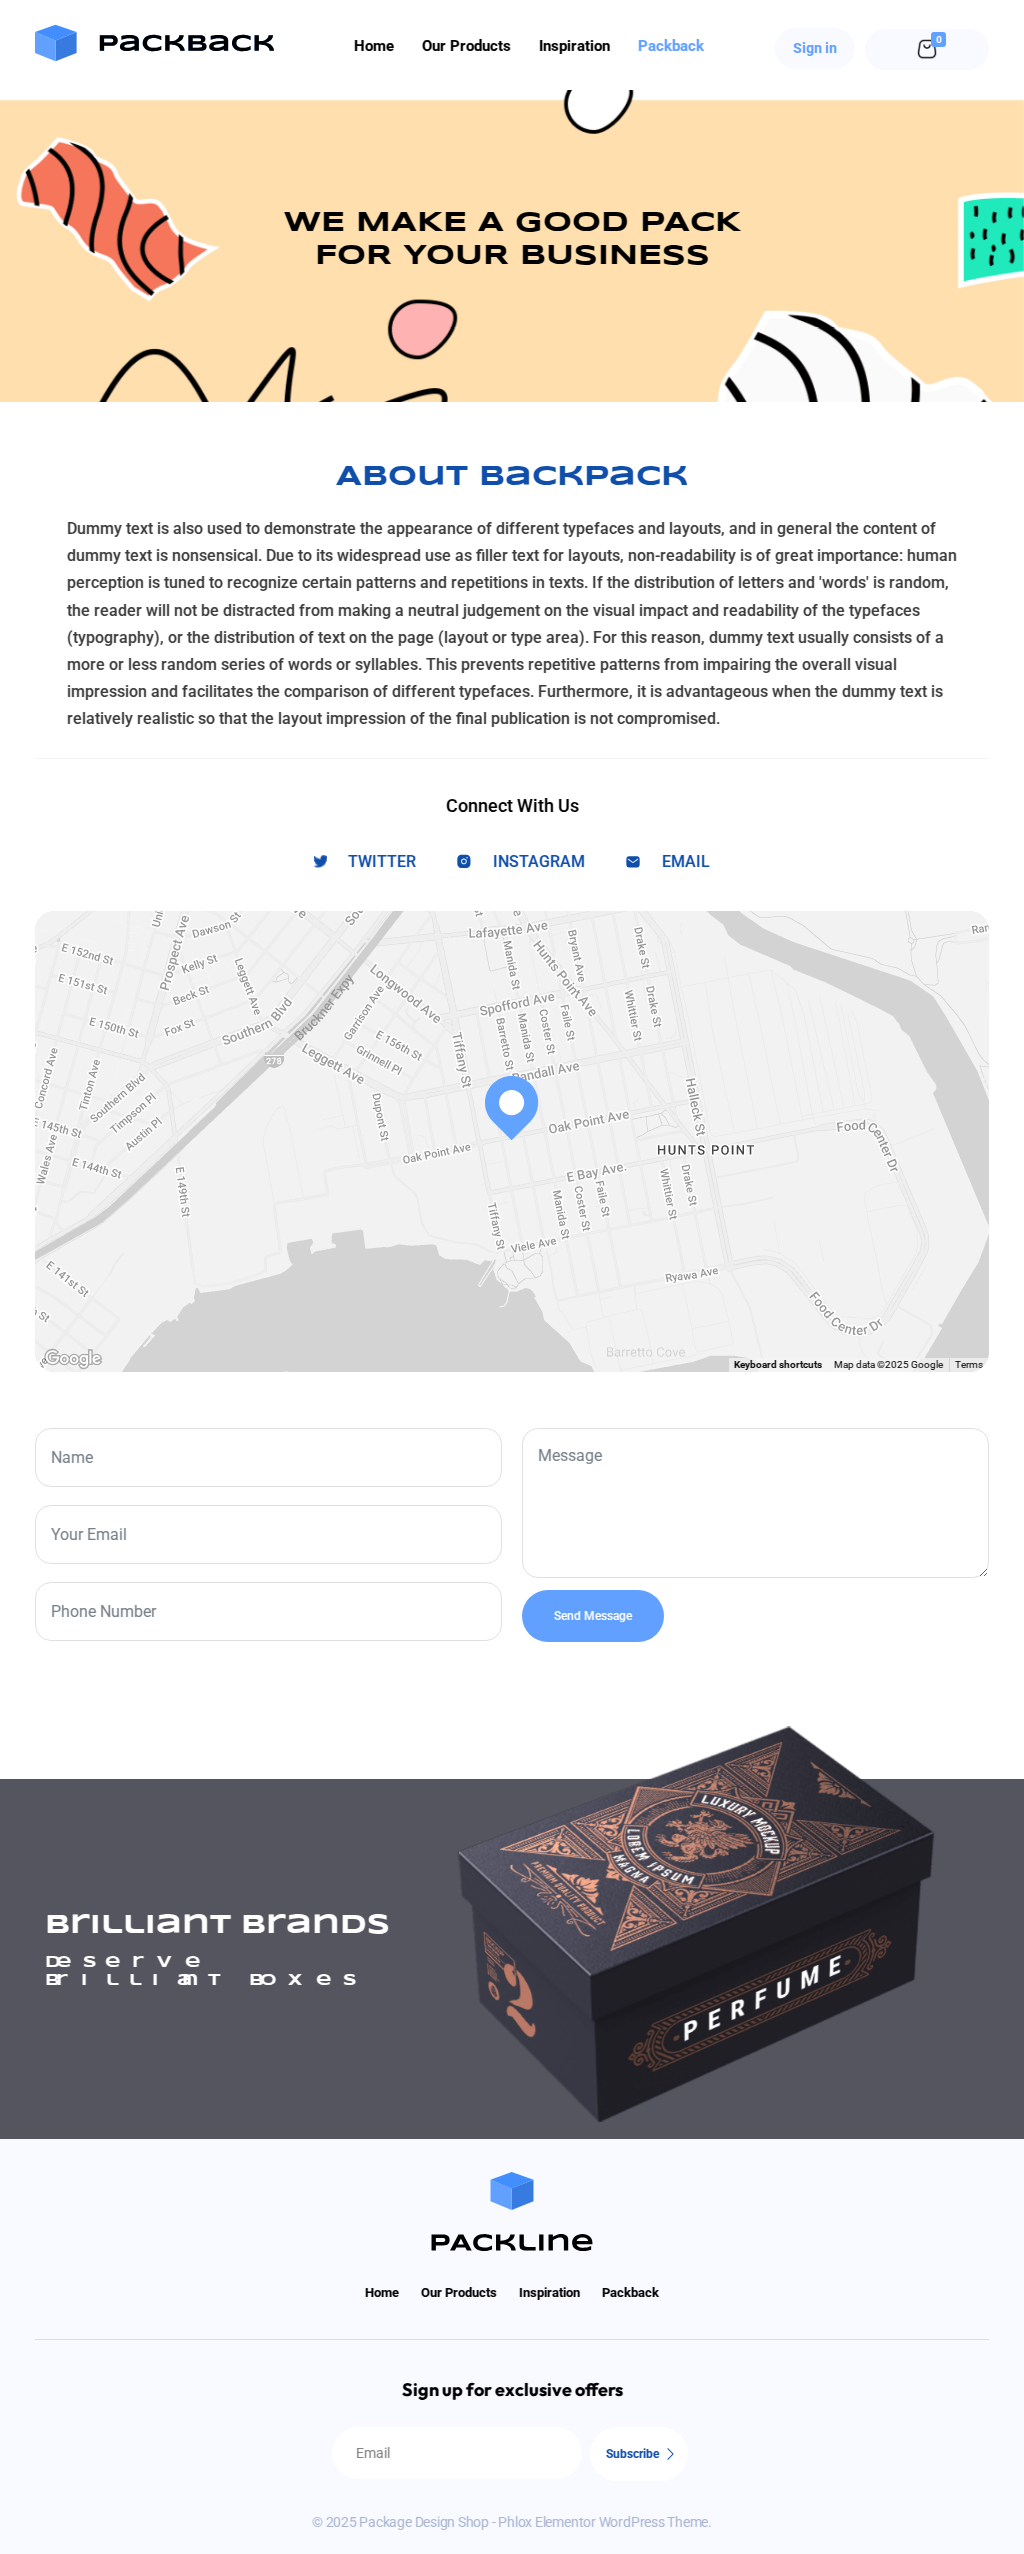Click the Sign in button
Screen dimensions: 1024x2554
pos(815,48)
